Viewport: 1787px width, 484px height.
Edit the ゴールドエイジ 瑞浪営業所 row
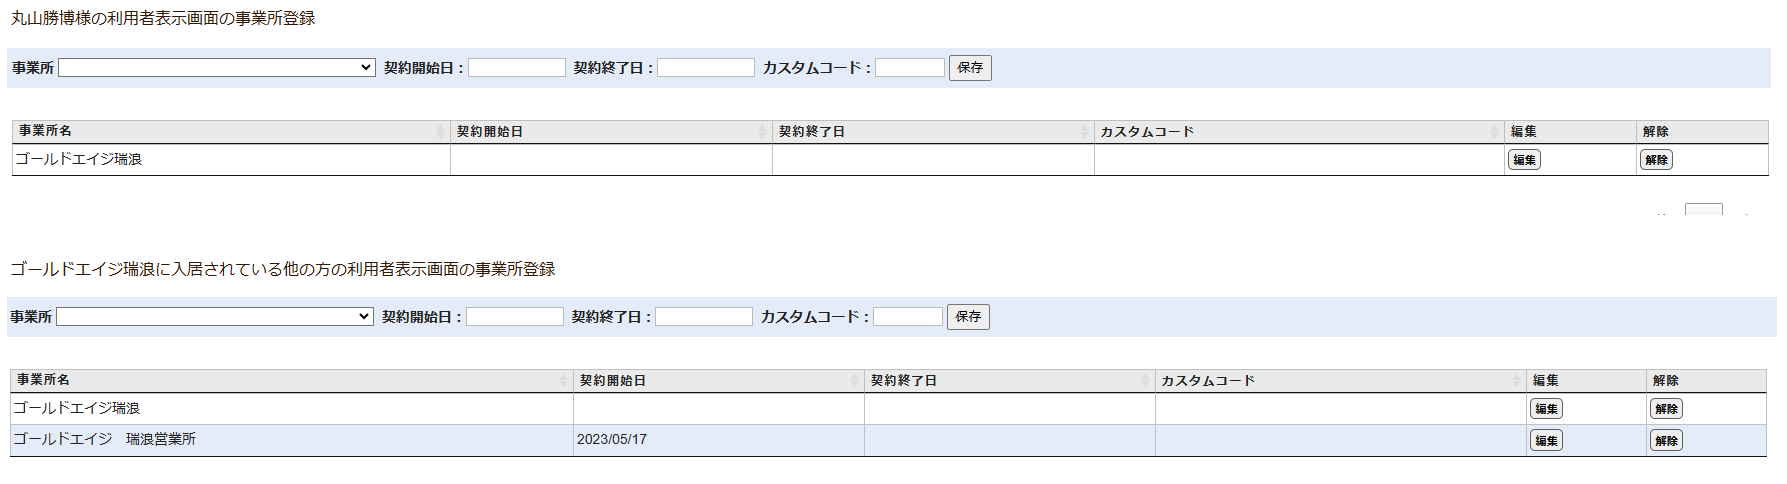coord(1546,441)
